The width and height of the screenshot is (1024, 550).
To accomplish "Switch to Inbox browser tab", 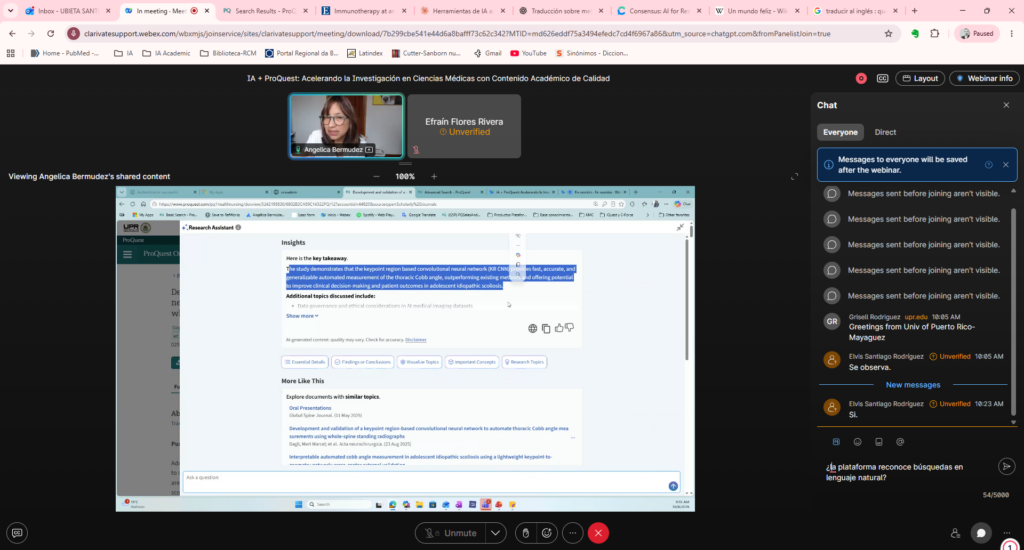I will [67, 11].
